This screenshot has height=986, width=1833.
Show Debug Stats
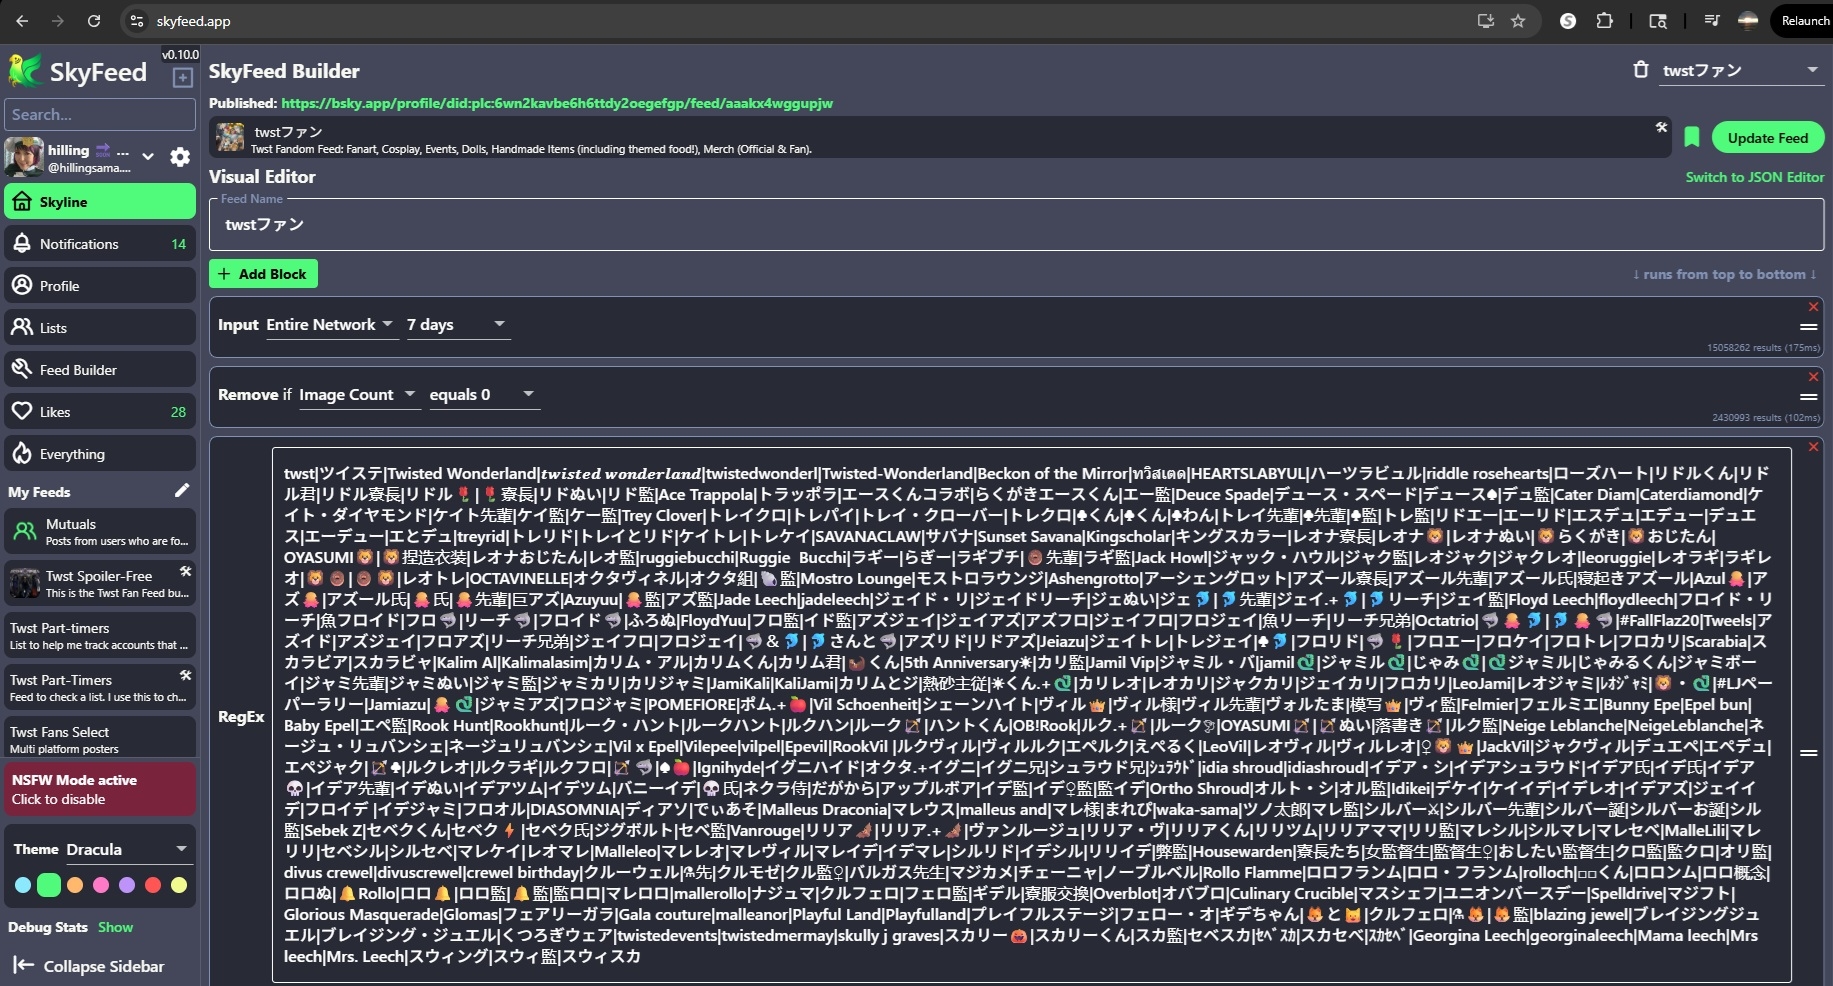[x=115, y=927]
